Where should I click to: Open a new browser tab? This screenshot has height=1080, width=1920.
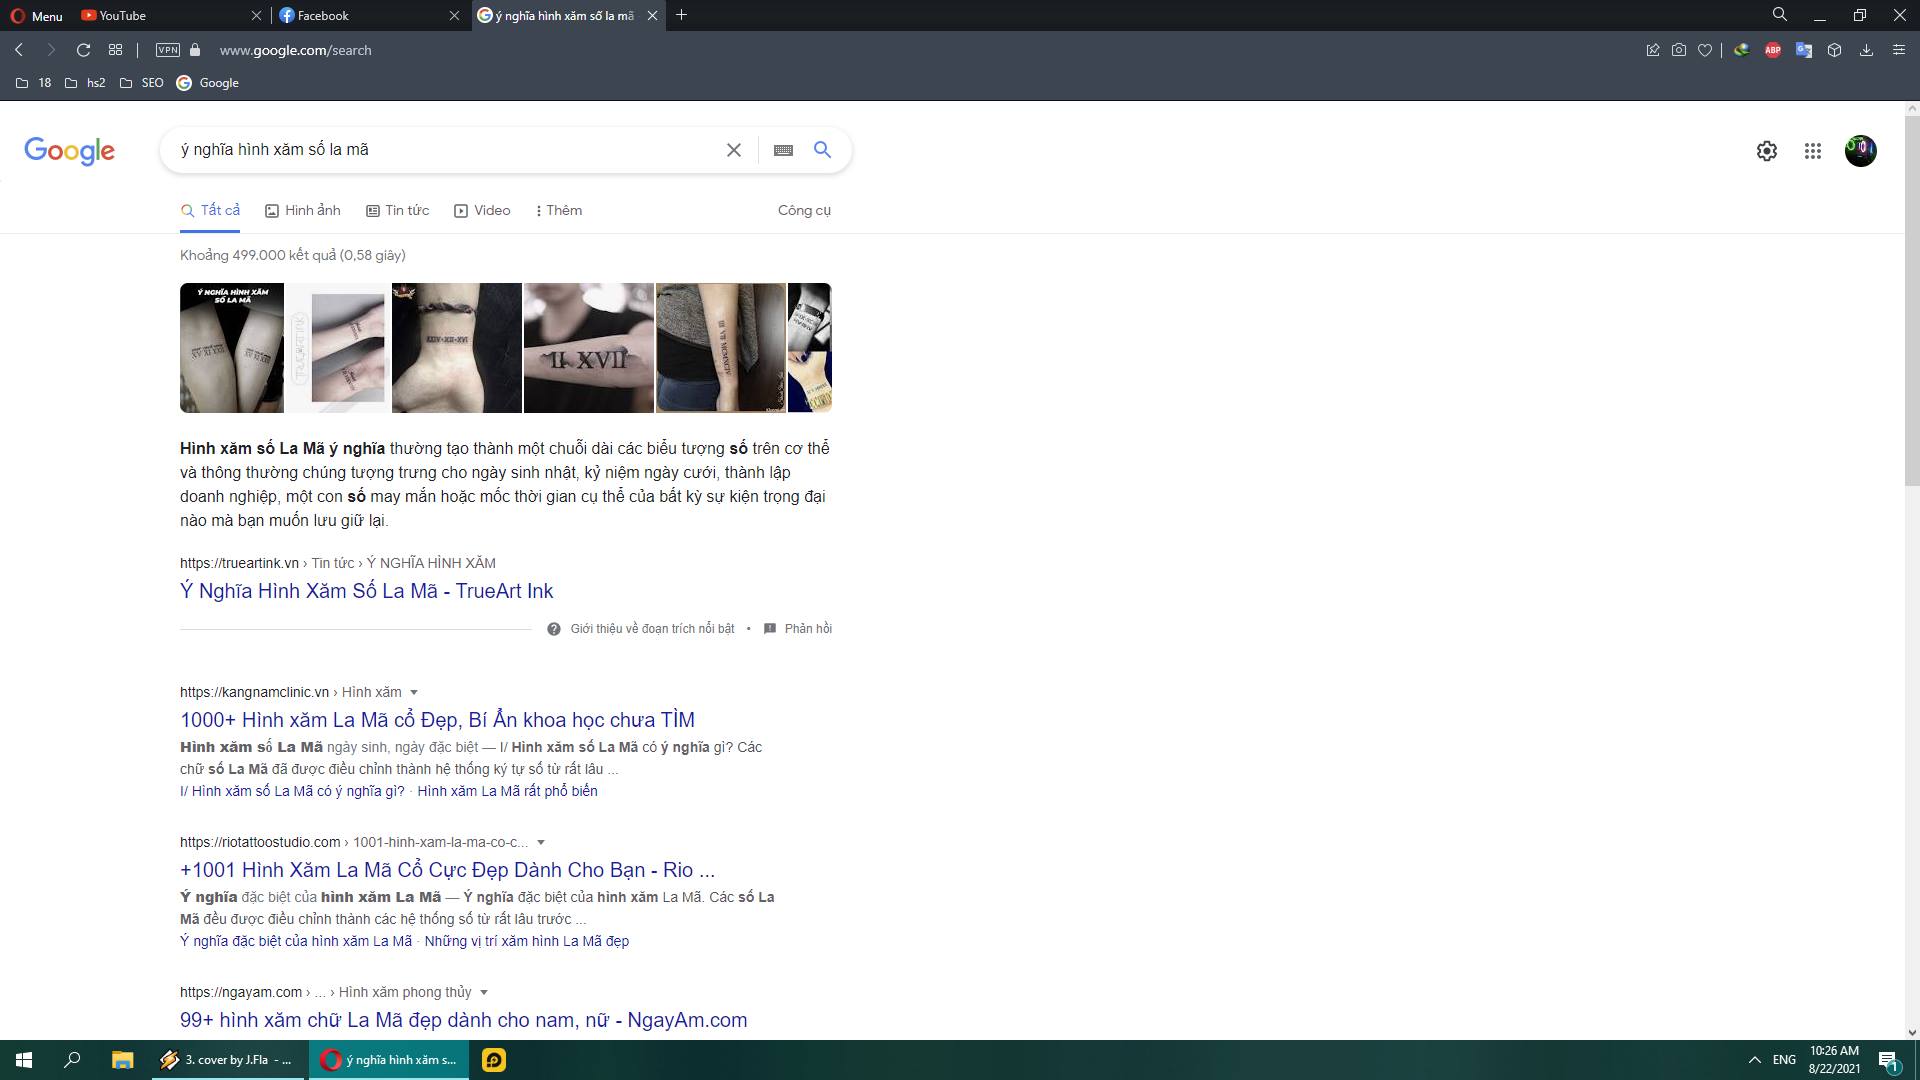click(x=682, y=15)
